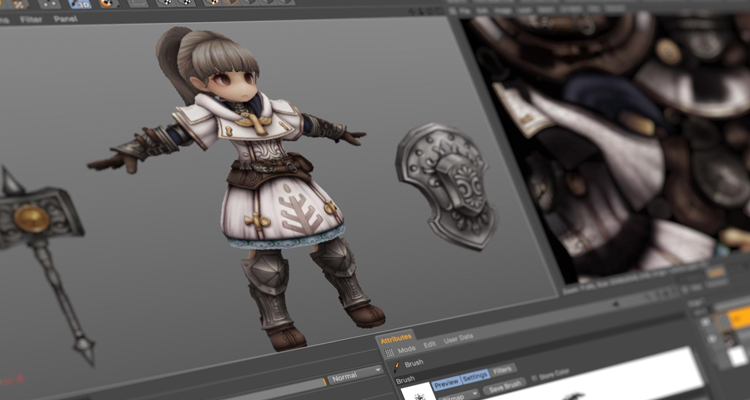750x400 pixels.
Task: Select the Settings brush tab
Action: point(475,375)
